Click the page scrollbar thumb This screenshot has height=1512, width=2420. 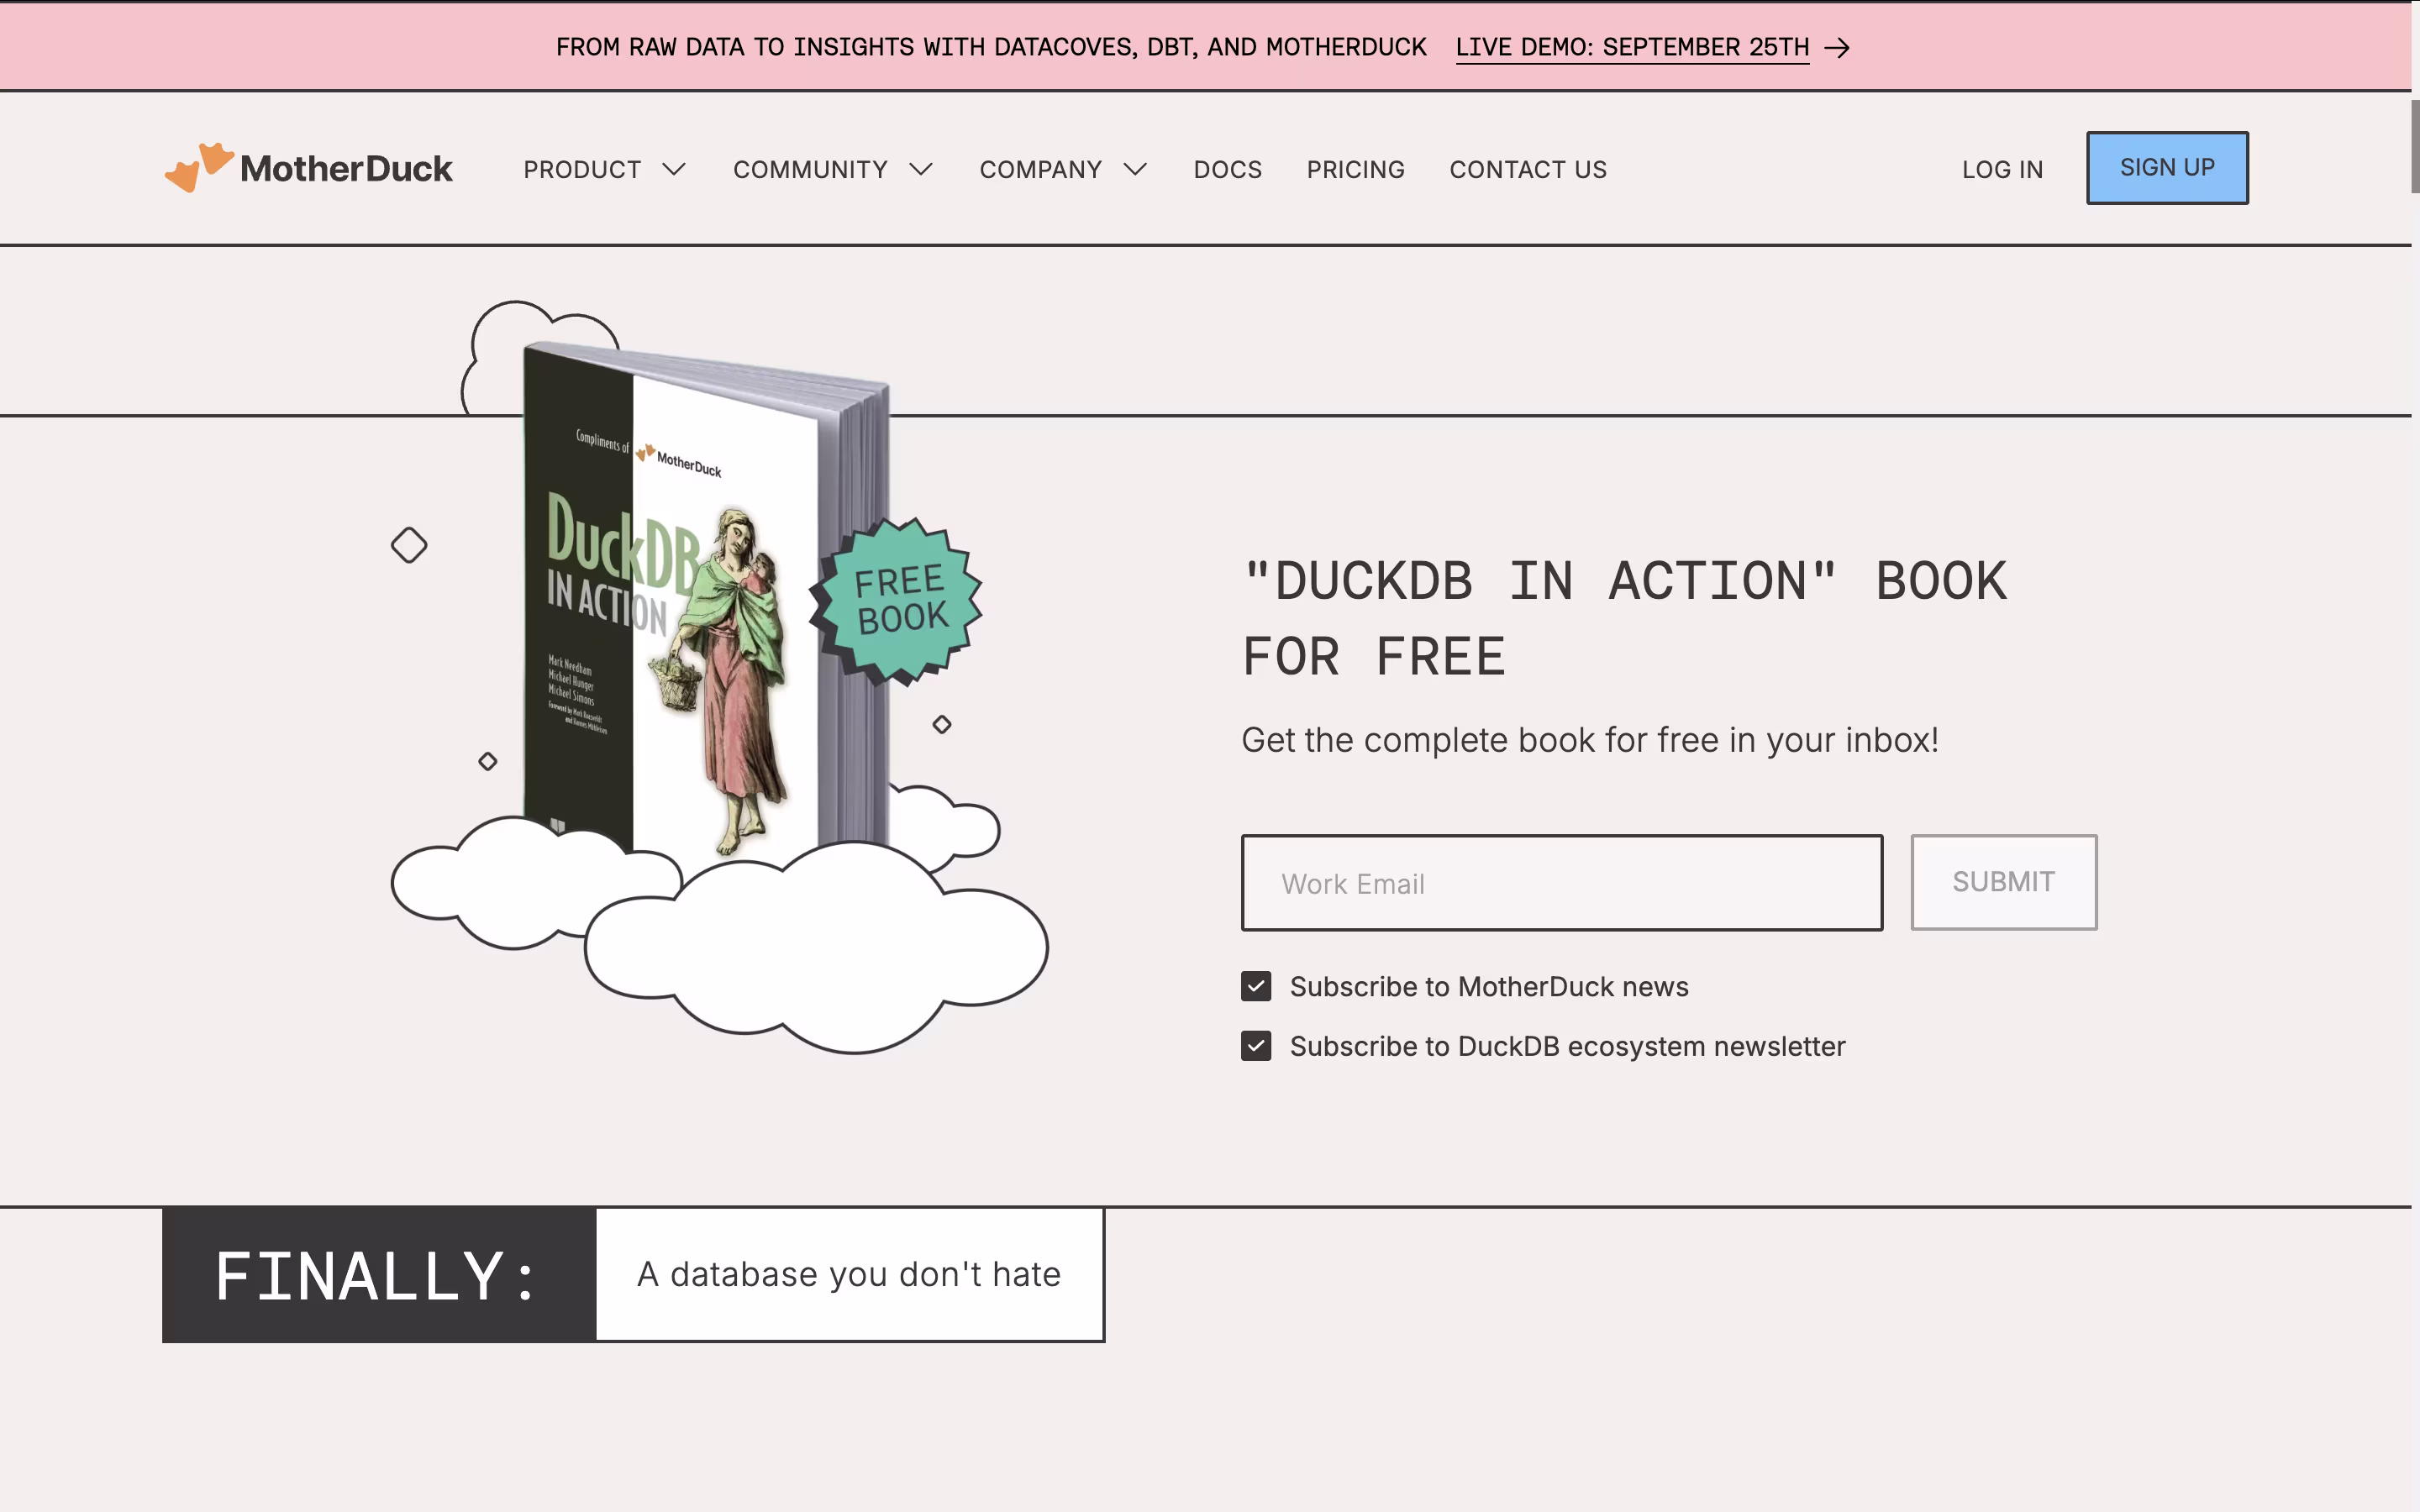(2415, 146)
